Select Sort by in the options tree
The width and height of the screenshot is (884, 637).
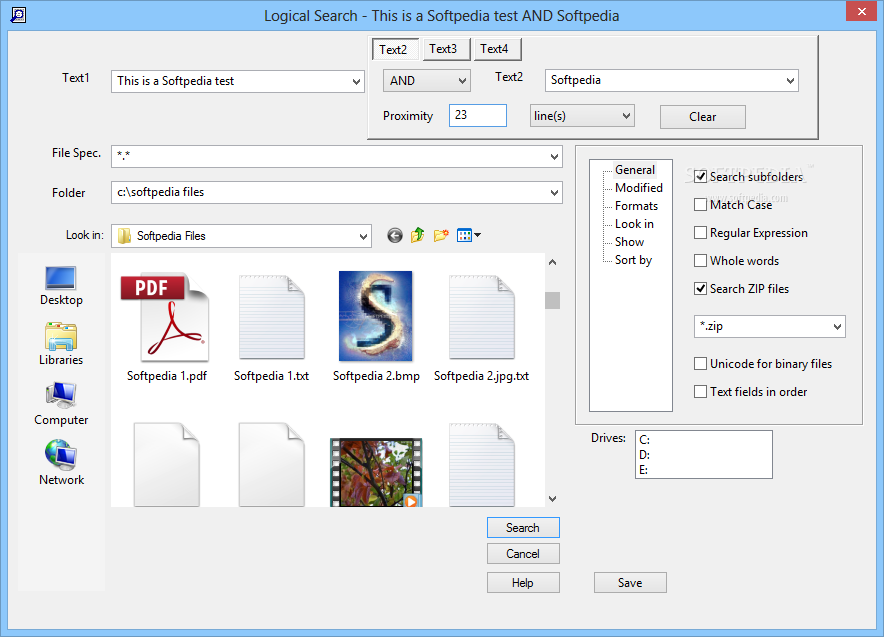point(633,260)
